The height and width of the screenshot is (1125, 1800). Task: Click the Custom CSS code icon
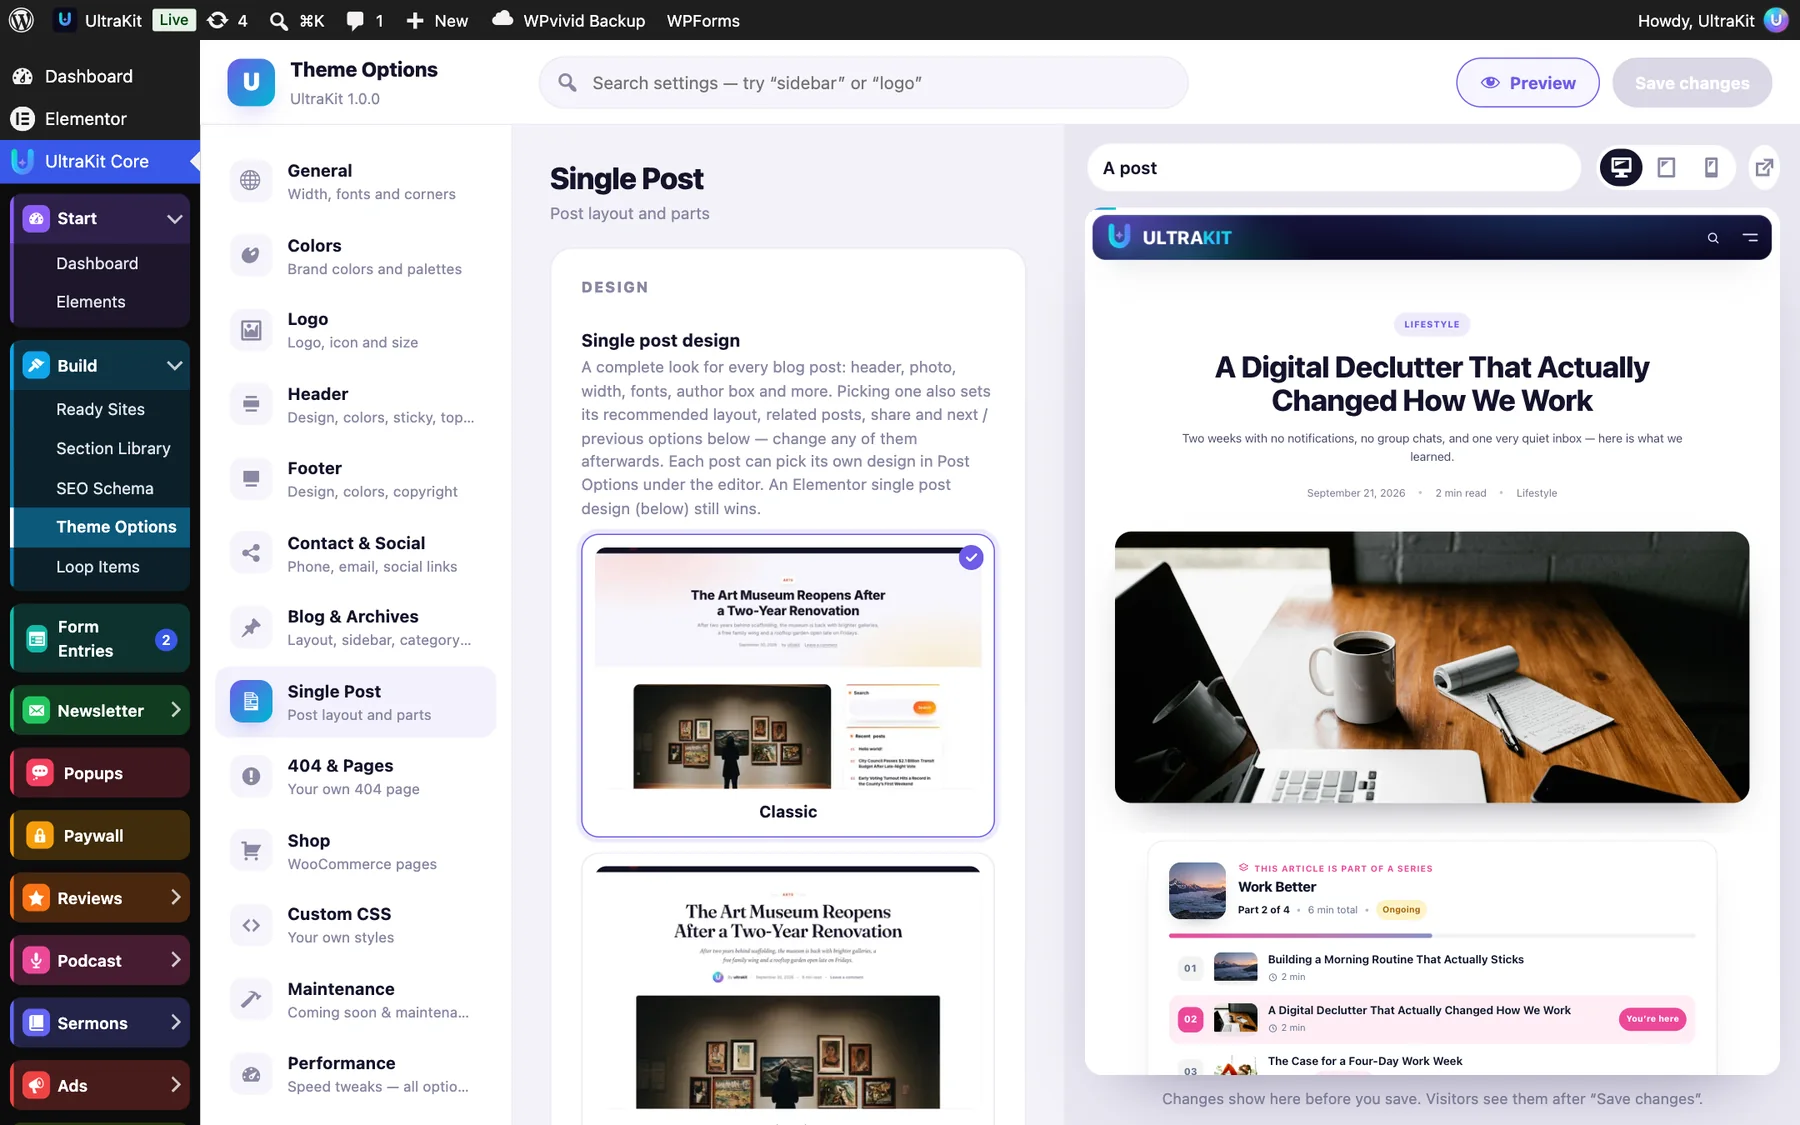251,925
